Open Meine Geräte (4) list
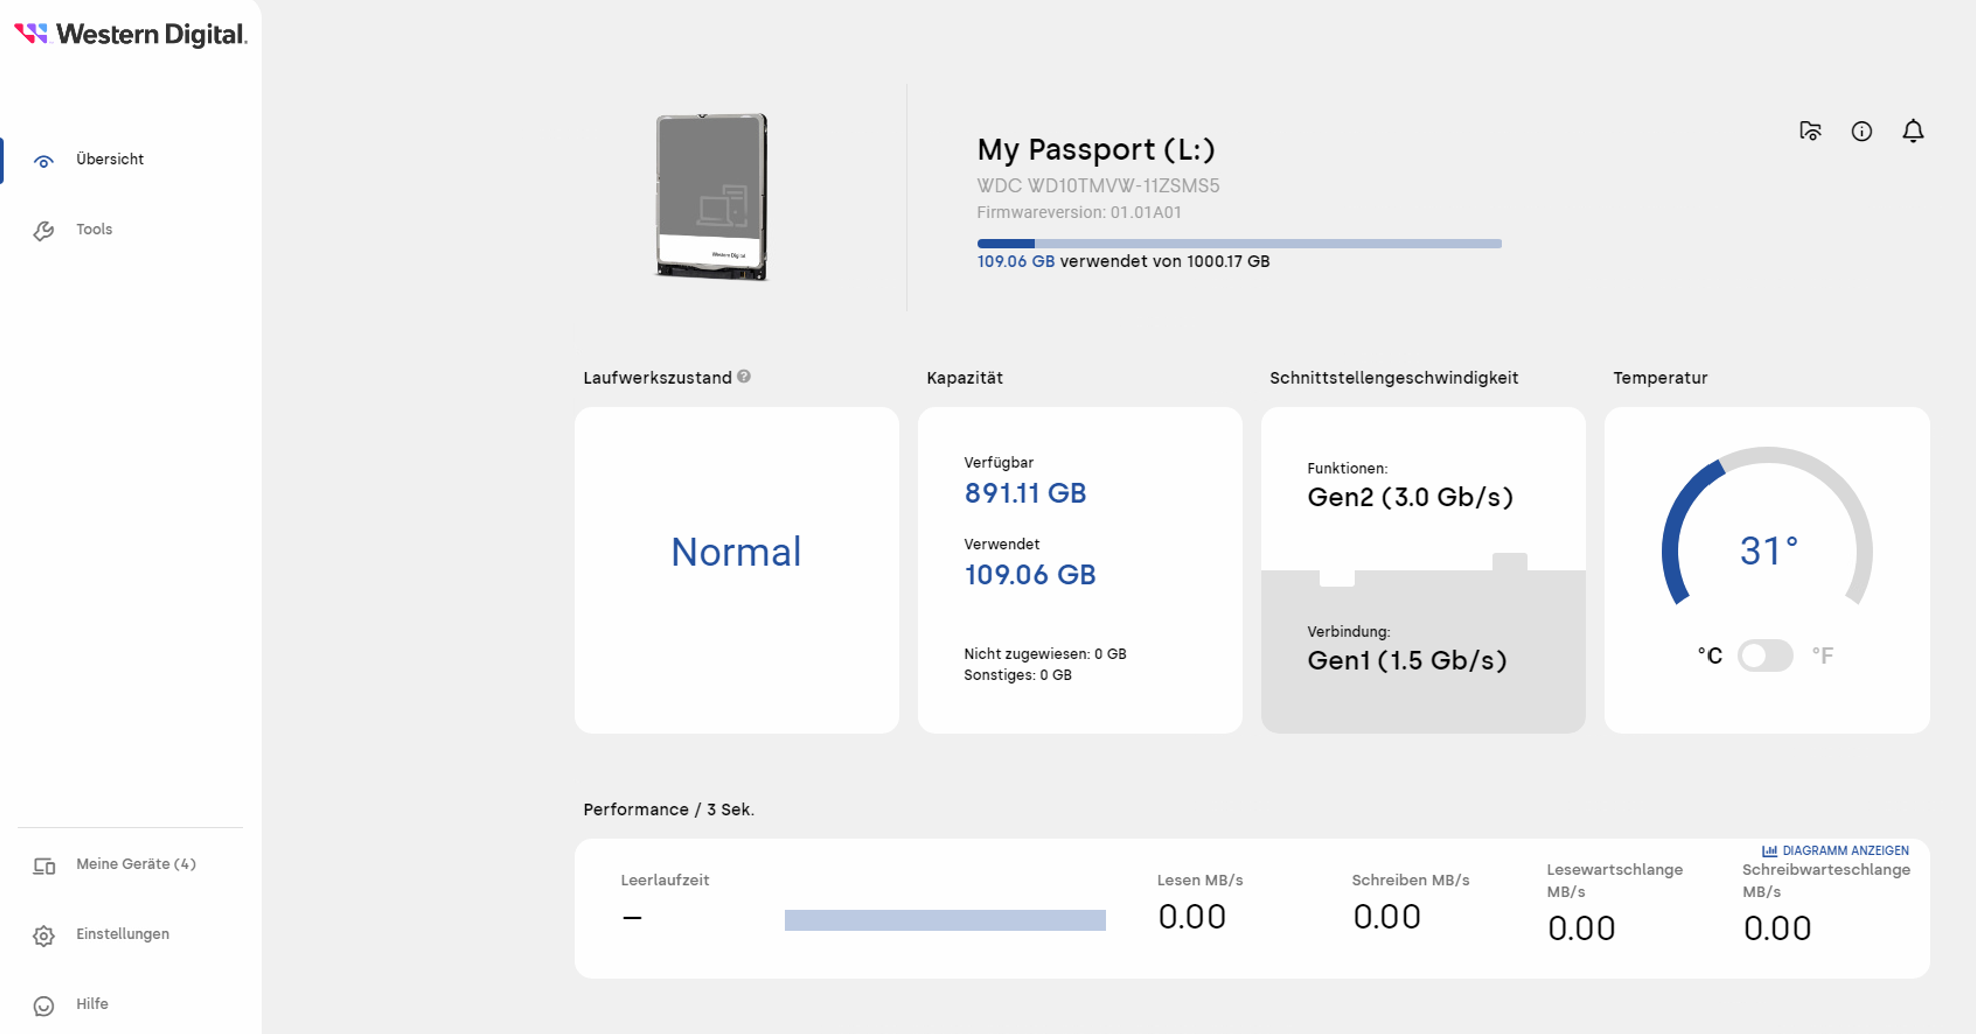Viewport: 1976px width, 1034px height. 136,864
